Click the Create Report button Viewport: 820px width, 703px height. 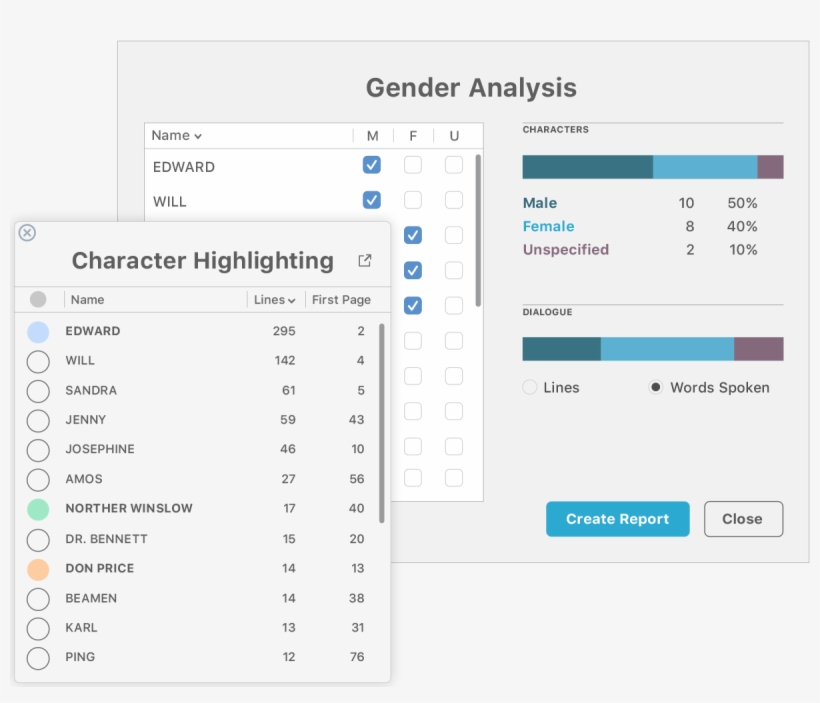pos(617,519)
